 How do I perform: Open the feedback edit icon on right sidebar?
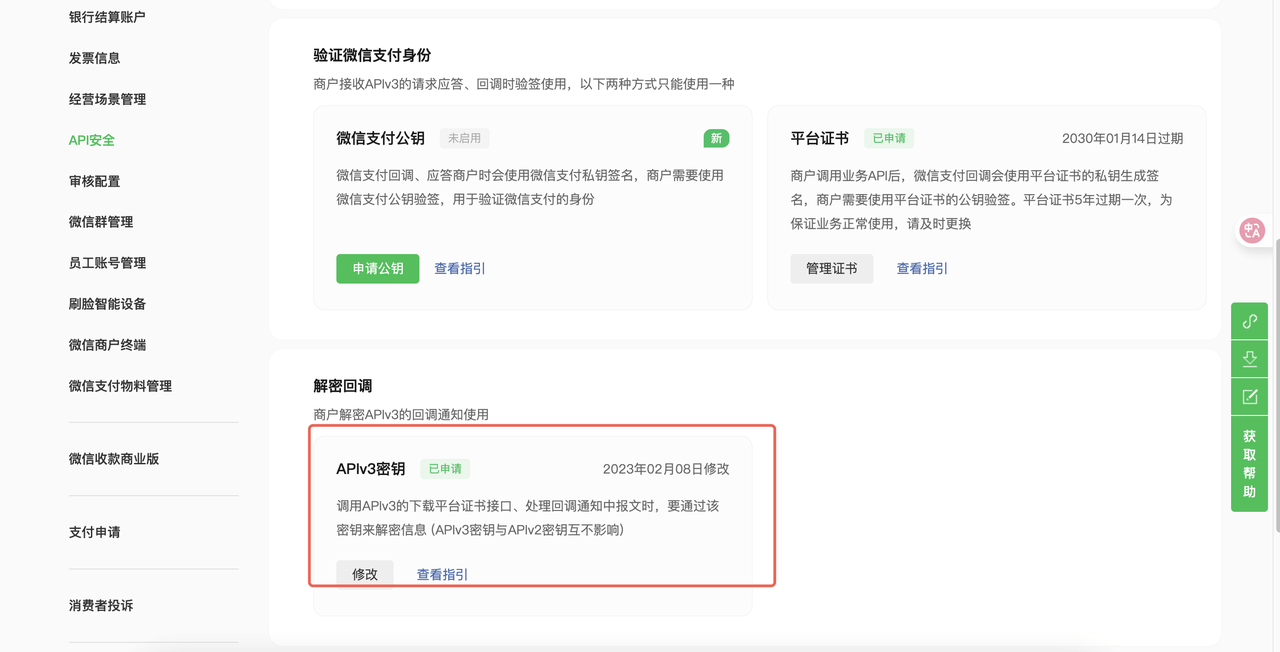pyautogui.click(x=1249, y=395)
